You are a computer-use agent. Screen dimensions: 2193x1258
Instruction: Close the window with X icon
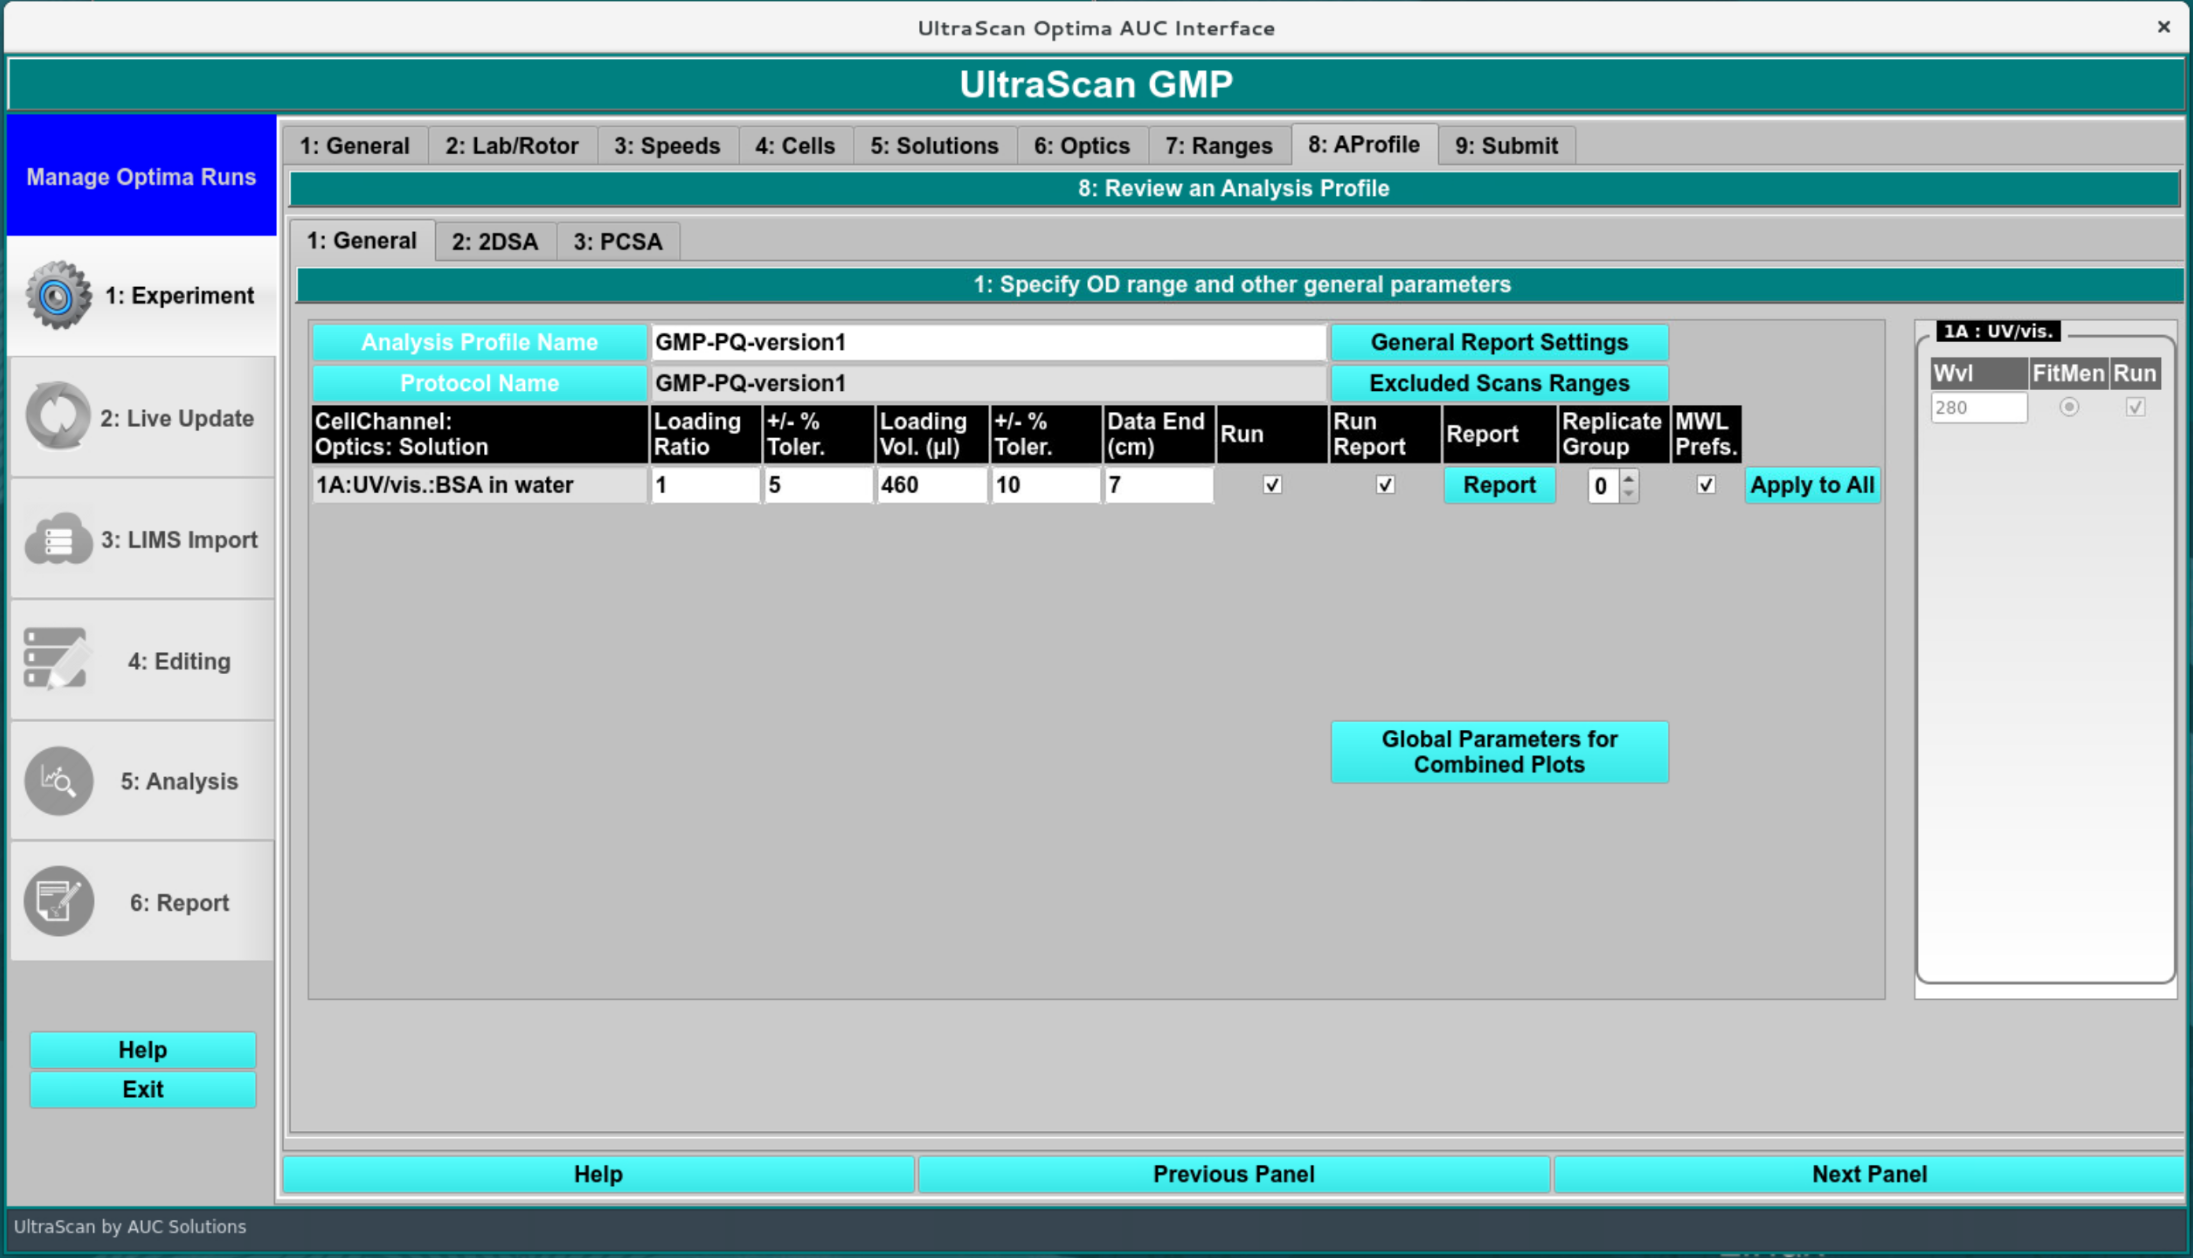(2163, 27)
